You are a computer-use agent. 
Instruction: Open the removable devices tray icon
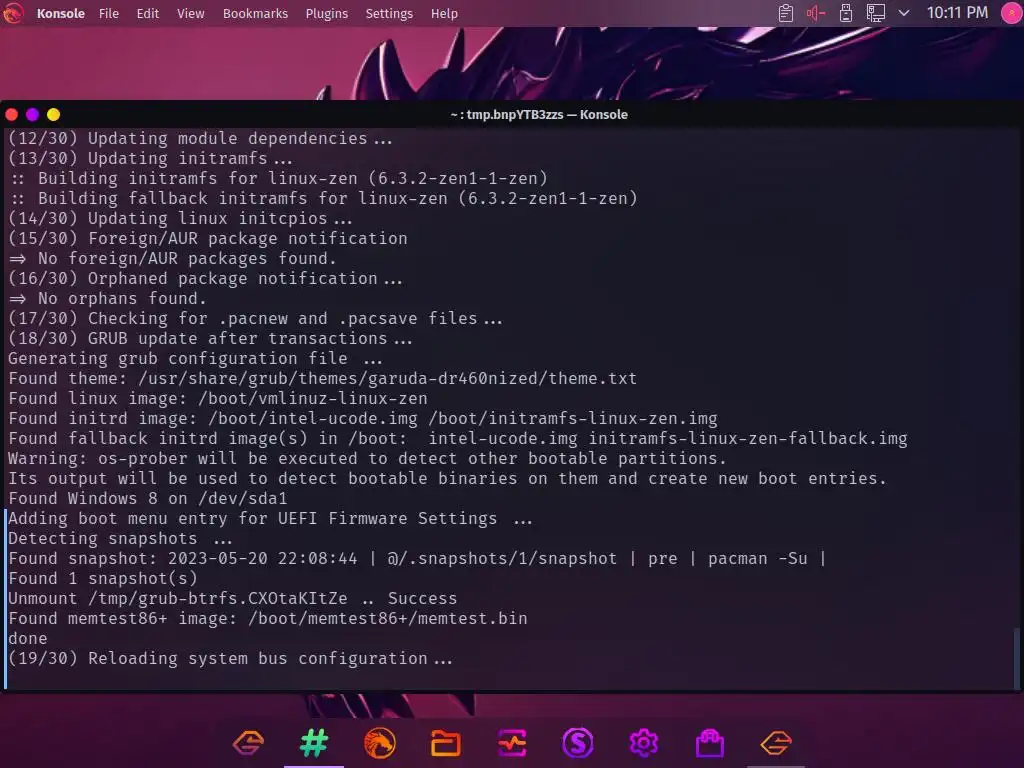[x=846, y=13]
